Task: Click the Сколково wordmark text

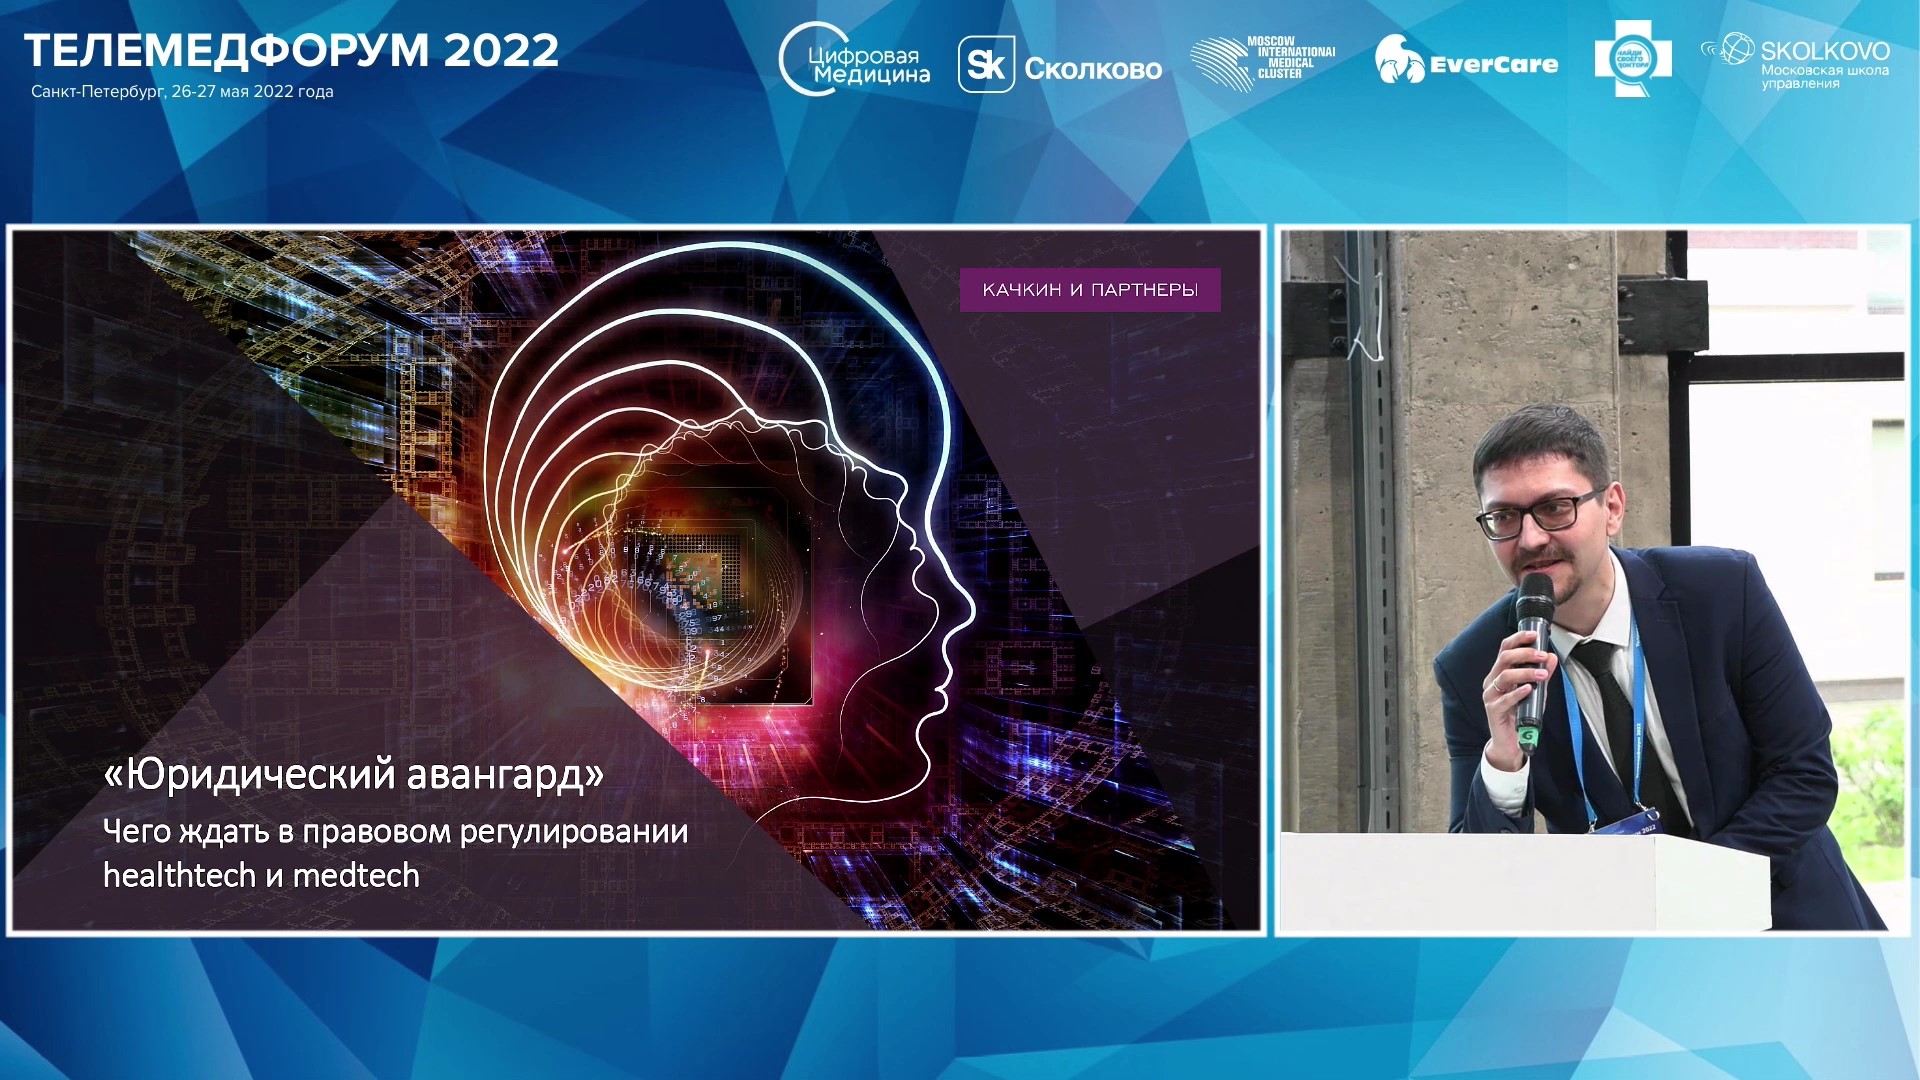Action: [x=1092, y=68]
